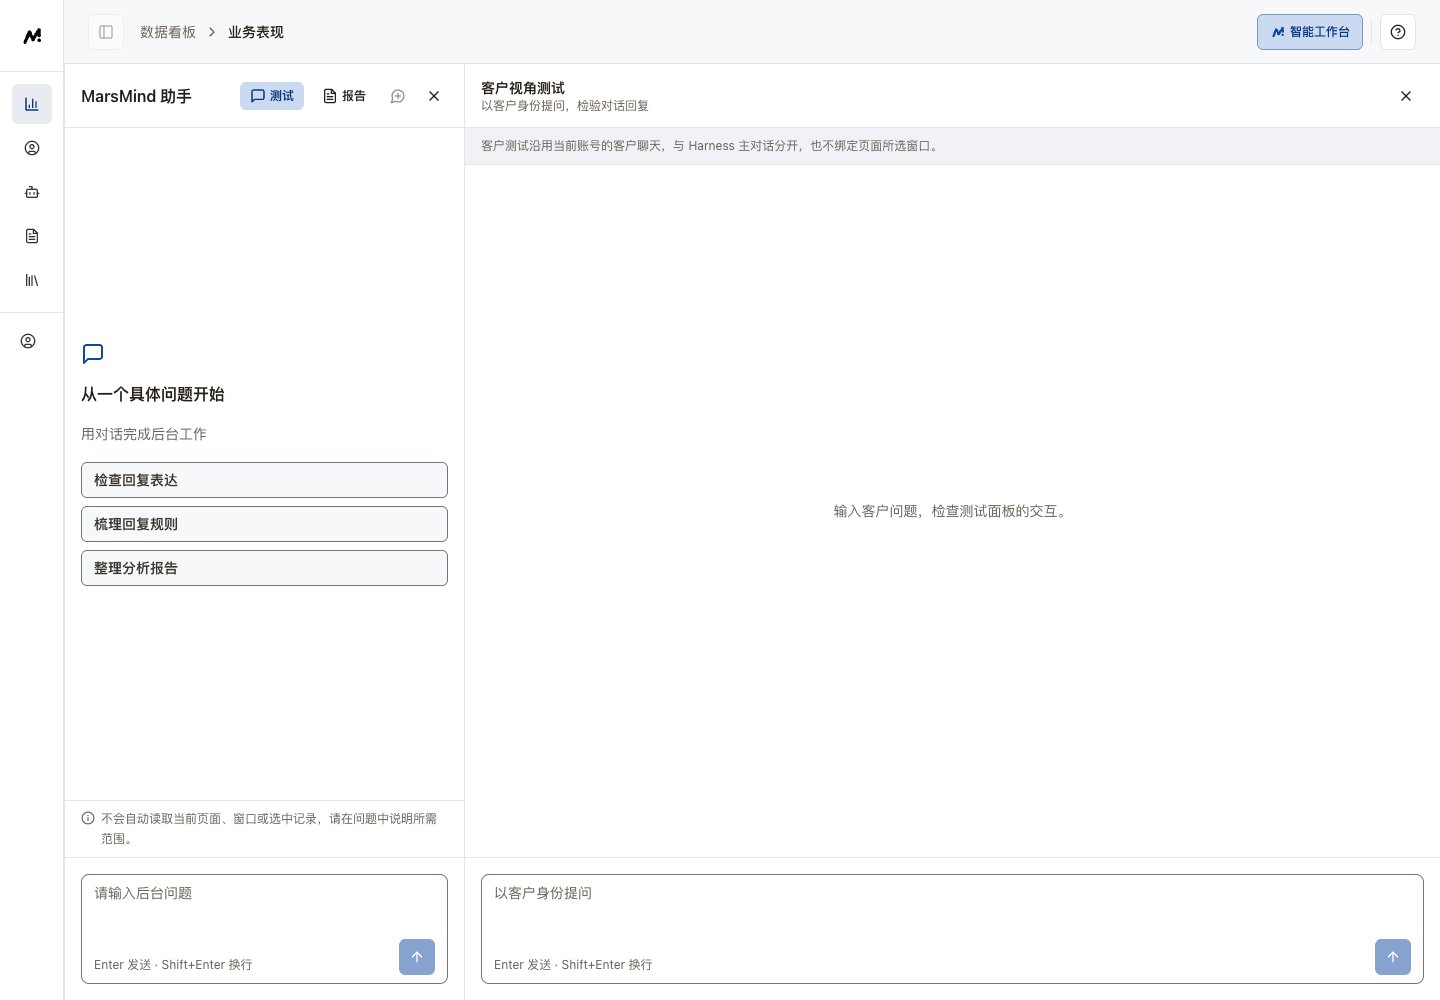
Task: Click the info icon beside 不会自动读取 notice
Action: coord(88,818)
